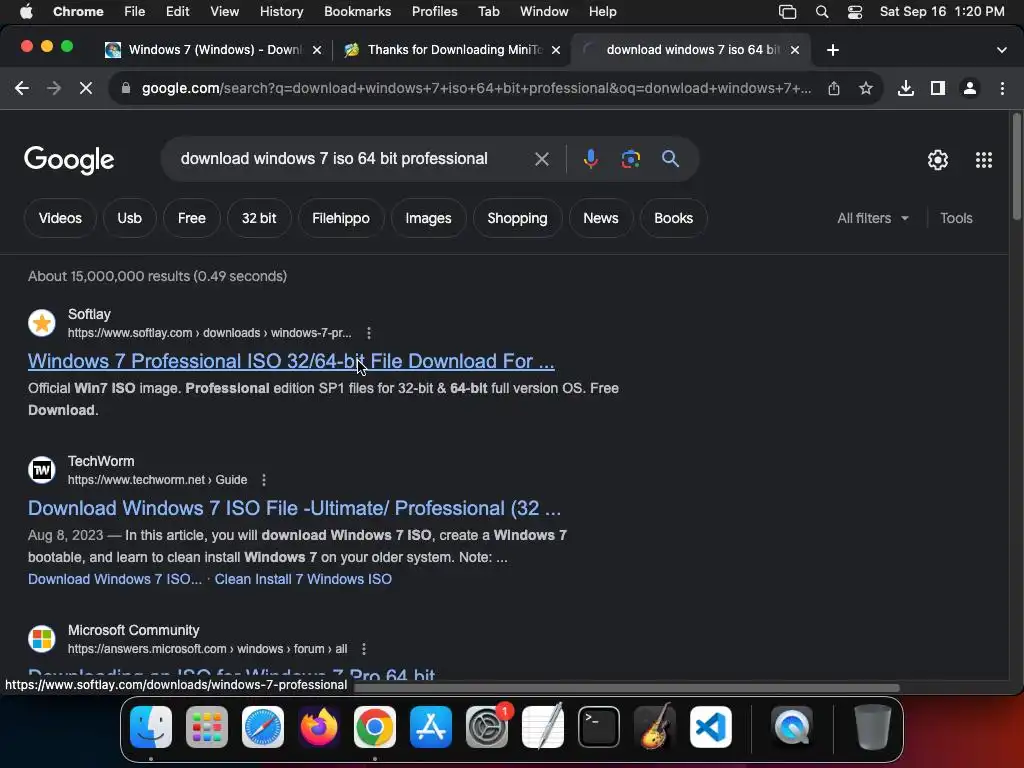
Task: Open Finder from the Dock
Action: click(151, 727)
